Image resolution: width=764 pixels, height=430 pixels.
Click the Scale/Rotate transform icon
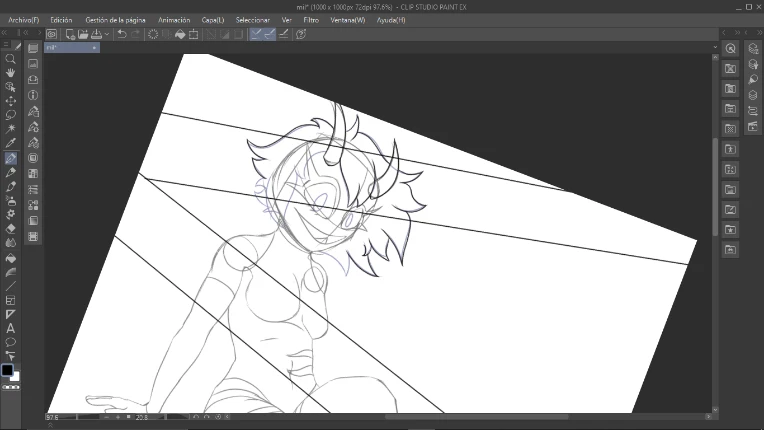pos(193,34)
